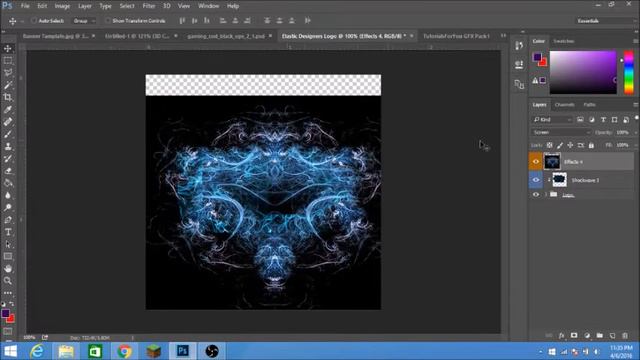
Task: Select the Rectangular Marquee tool
Action: point(8,61)
